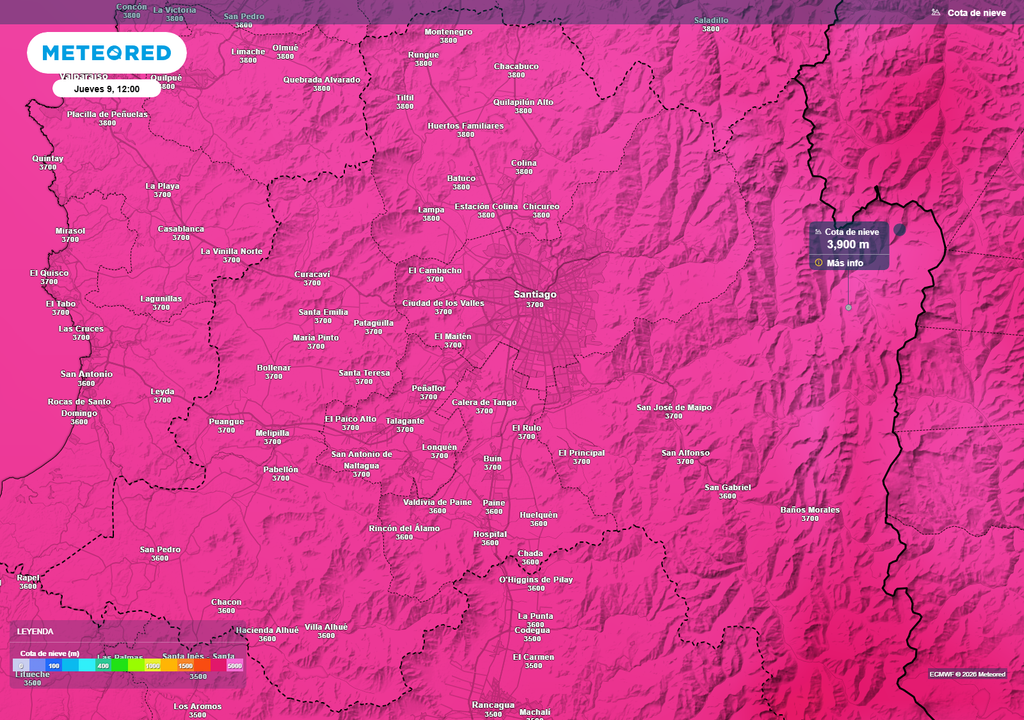
Task: Click the Huelquén label
Action: (x=538, y=515)
